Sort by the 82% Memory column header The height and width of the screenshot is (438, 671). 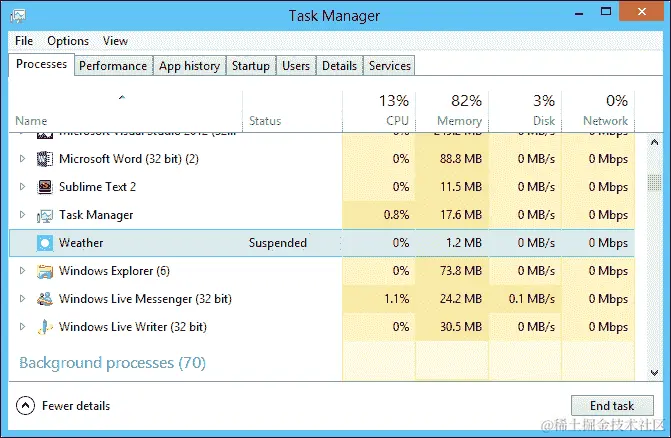coord(452,111)
